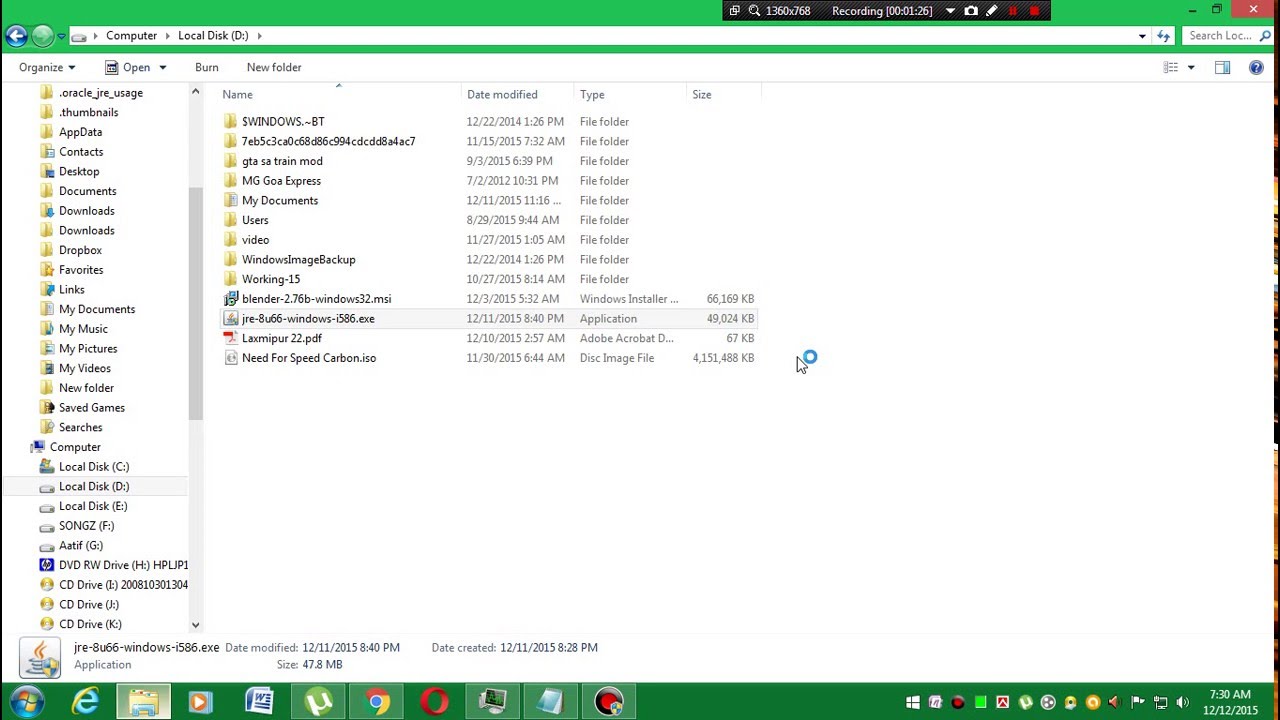Select Users folder in file list
The width and height of the screenshot is (1280, 720).
coord(255,220)
